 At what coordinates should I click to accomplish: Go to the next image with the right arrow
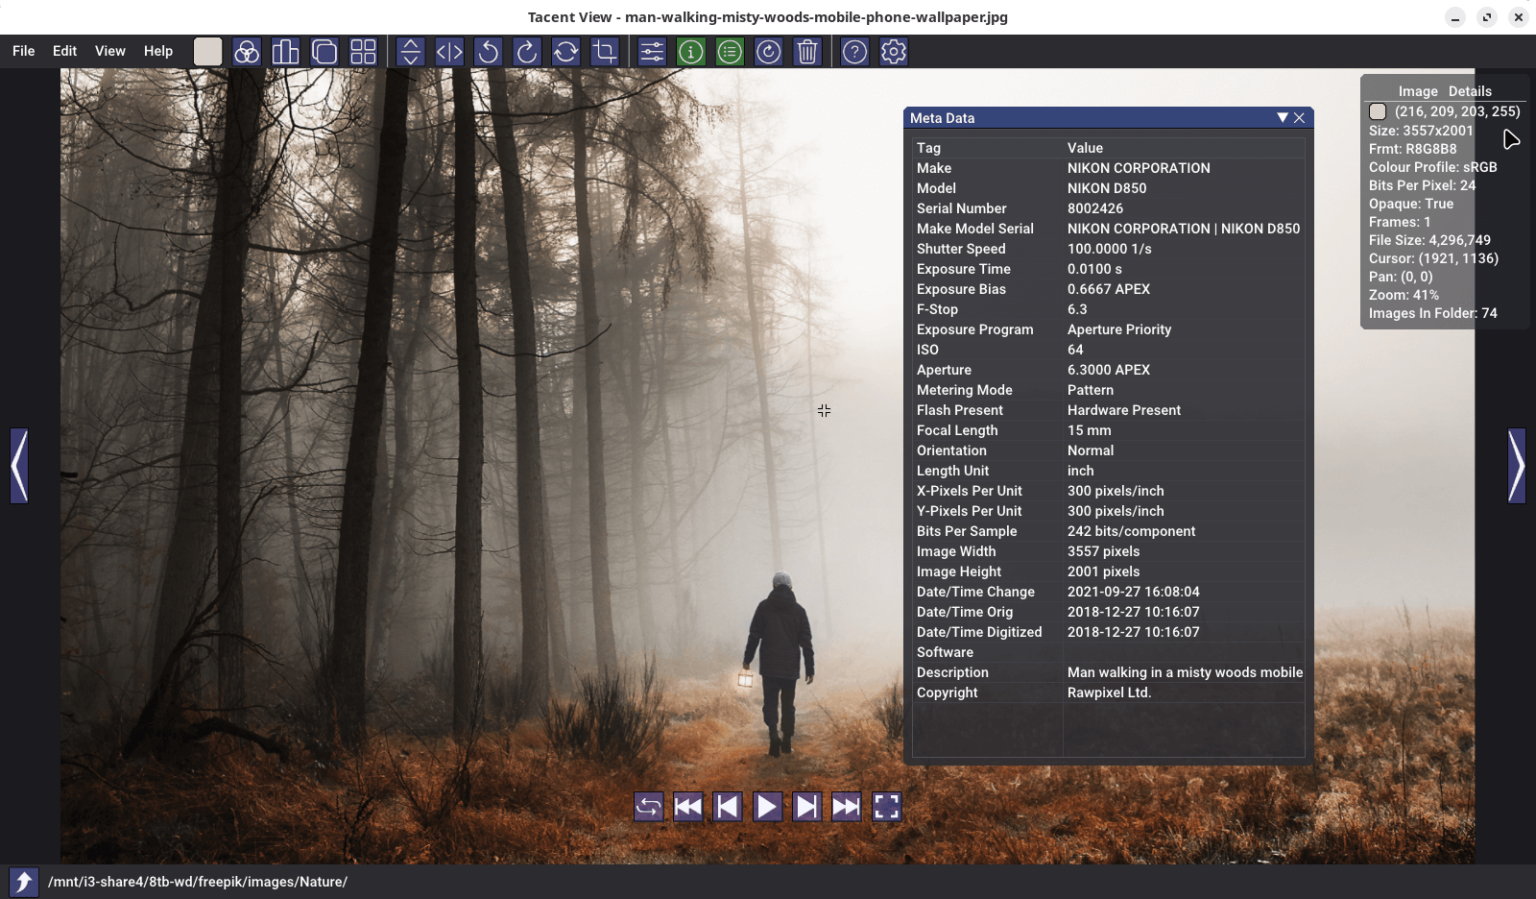coord(1516,466)
